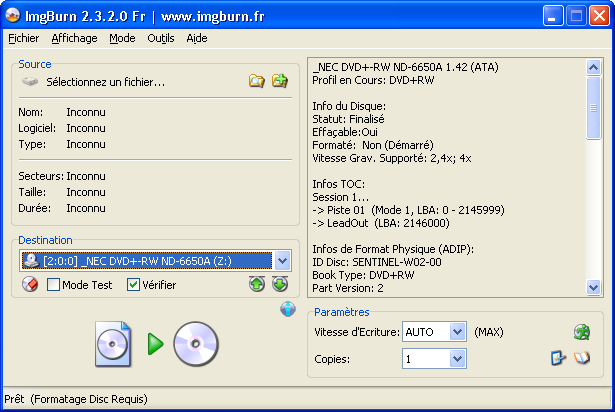Click 'ID Disc: SENTINEL-W02-00' line
Image resolution: width=615 pixels, height=412 pixels.
coord(377,262)
